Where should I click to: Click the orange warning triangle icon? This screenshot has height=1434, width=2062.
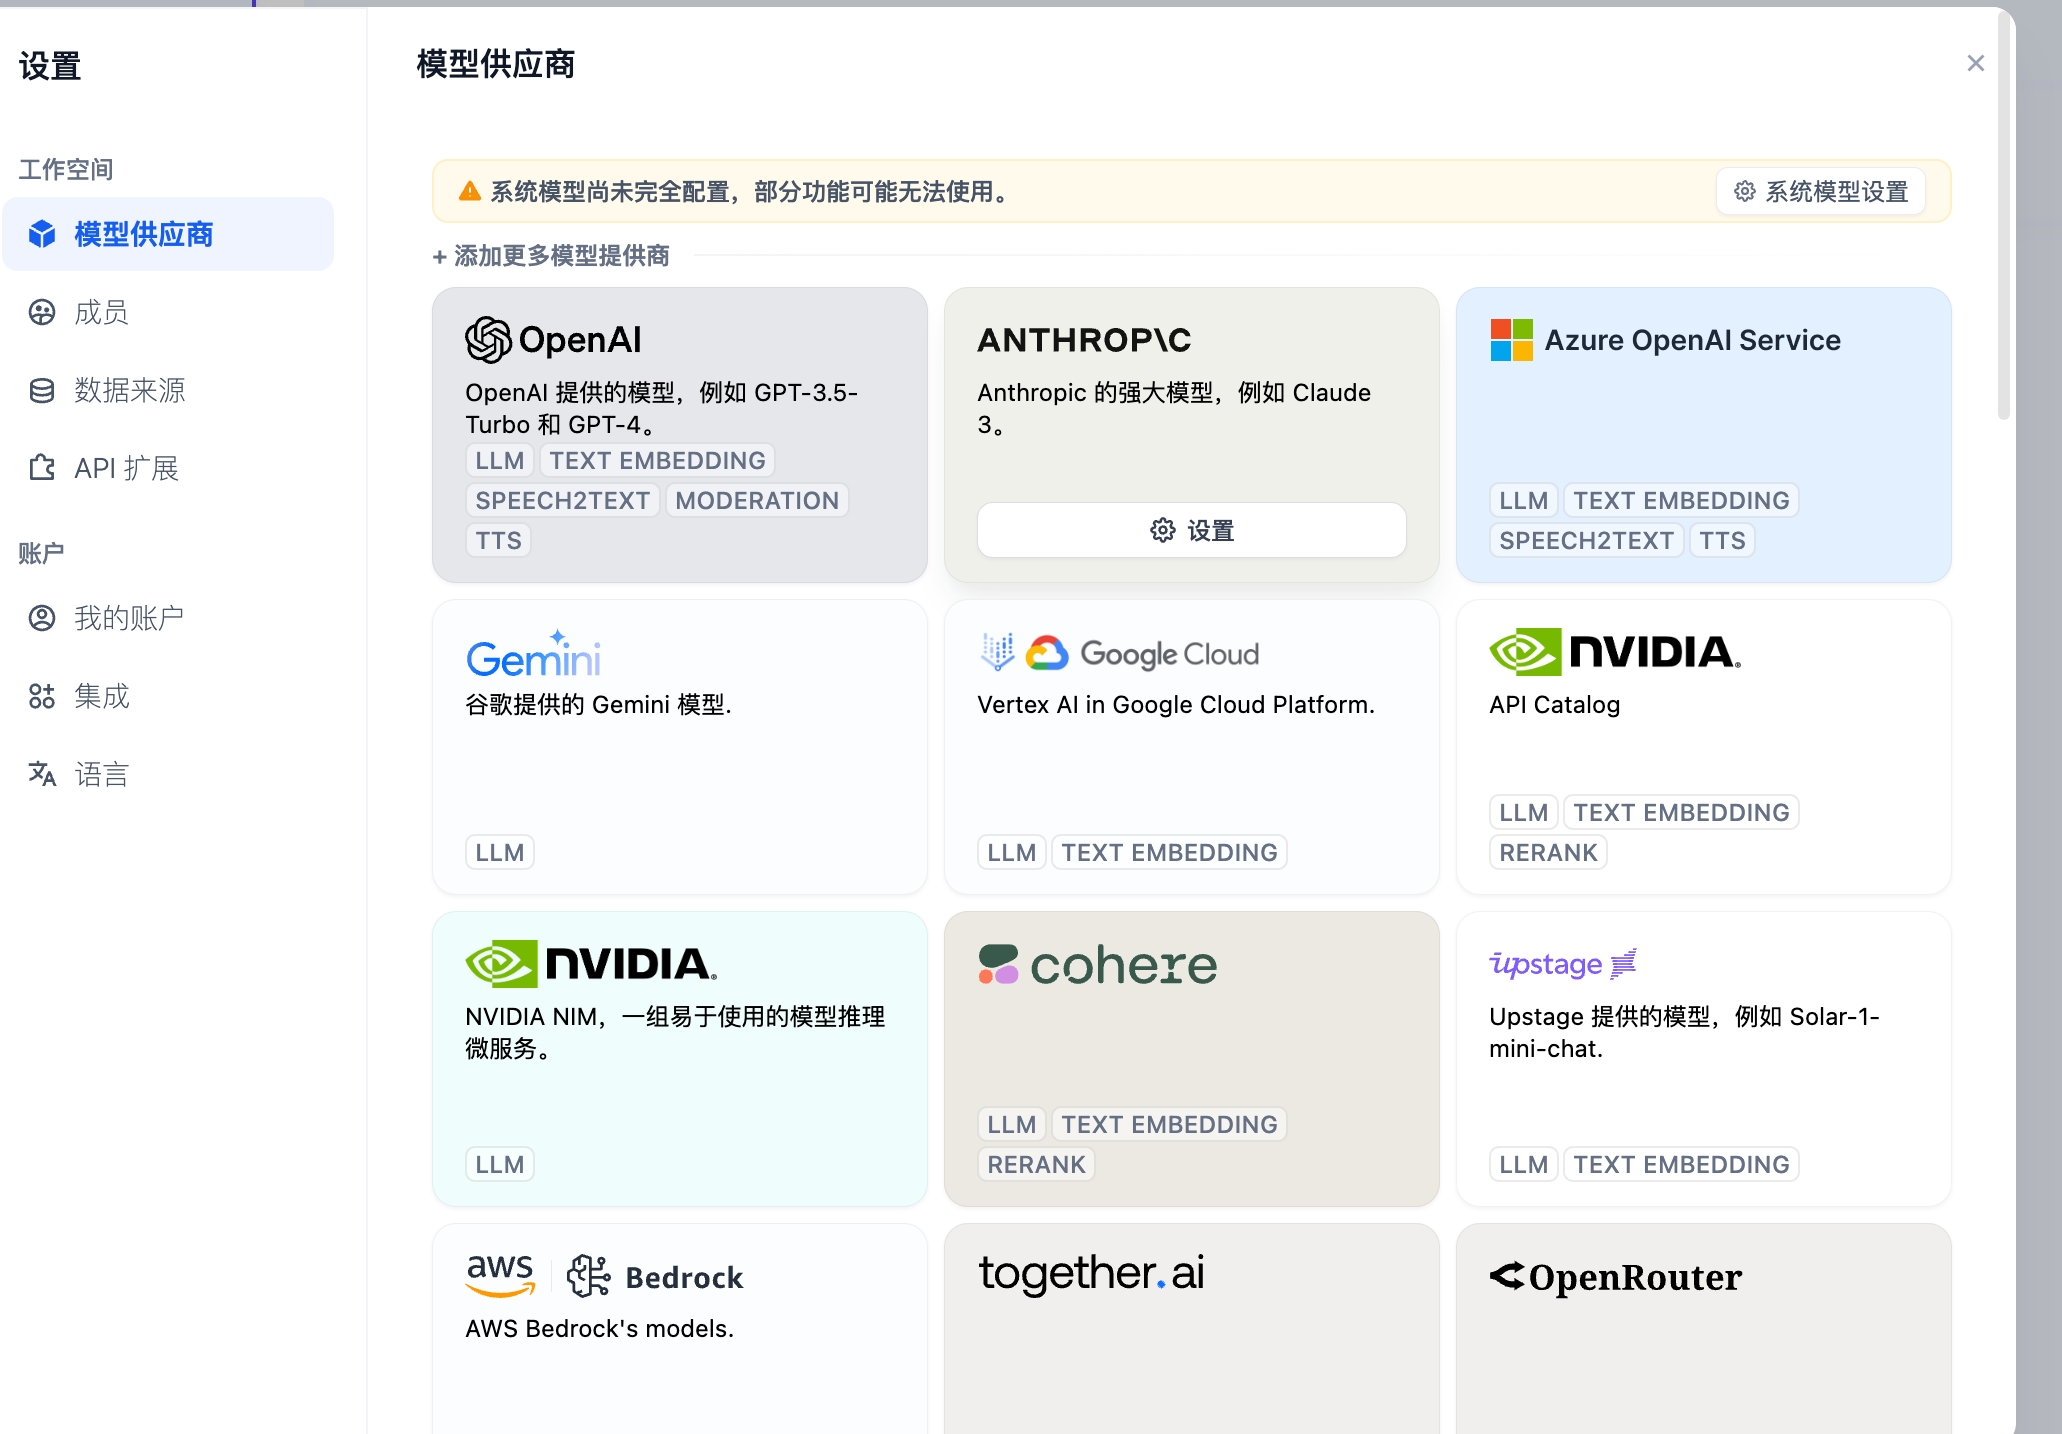point(469,191)
